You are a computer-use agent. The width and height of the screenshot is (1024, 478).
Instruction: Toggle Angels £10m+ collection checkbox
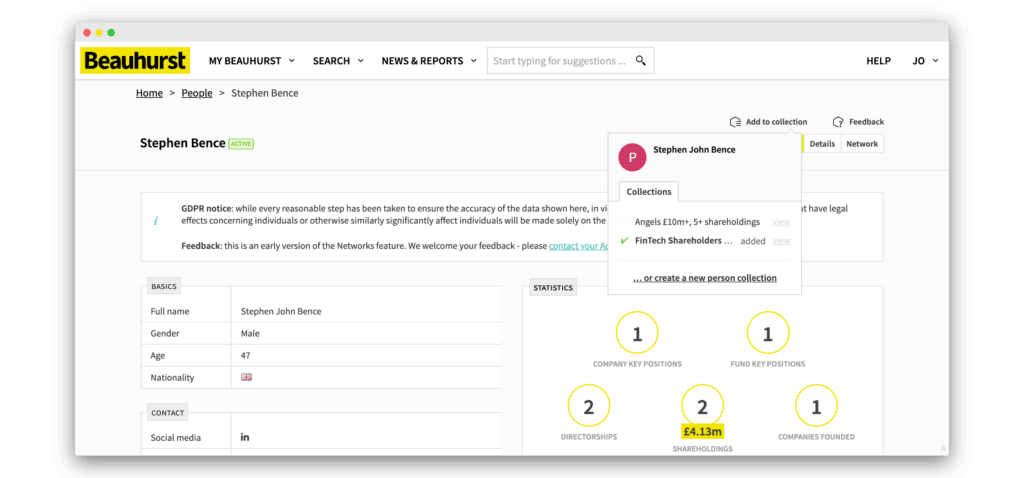624,222
